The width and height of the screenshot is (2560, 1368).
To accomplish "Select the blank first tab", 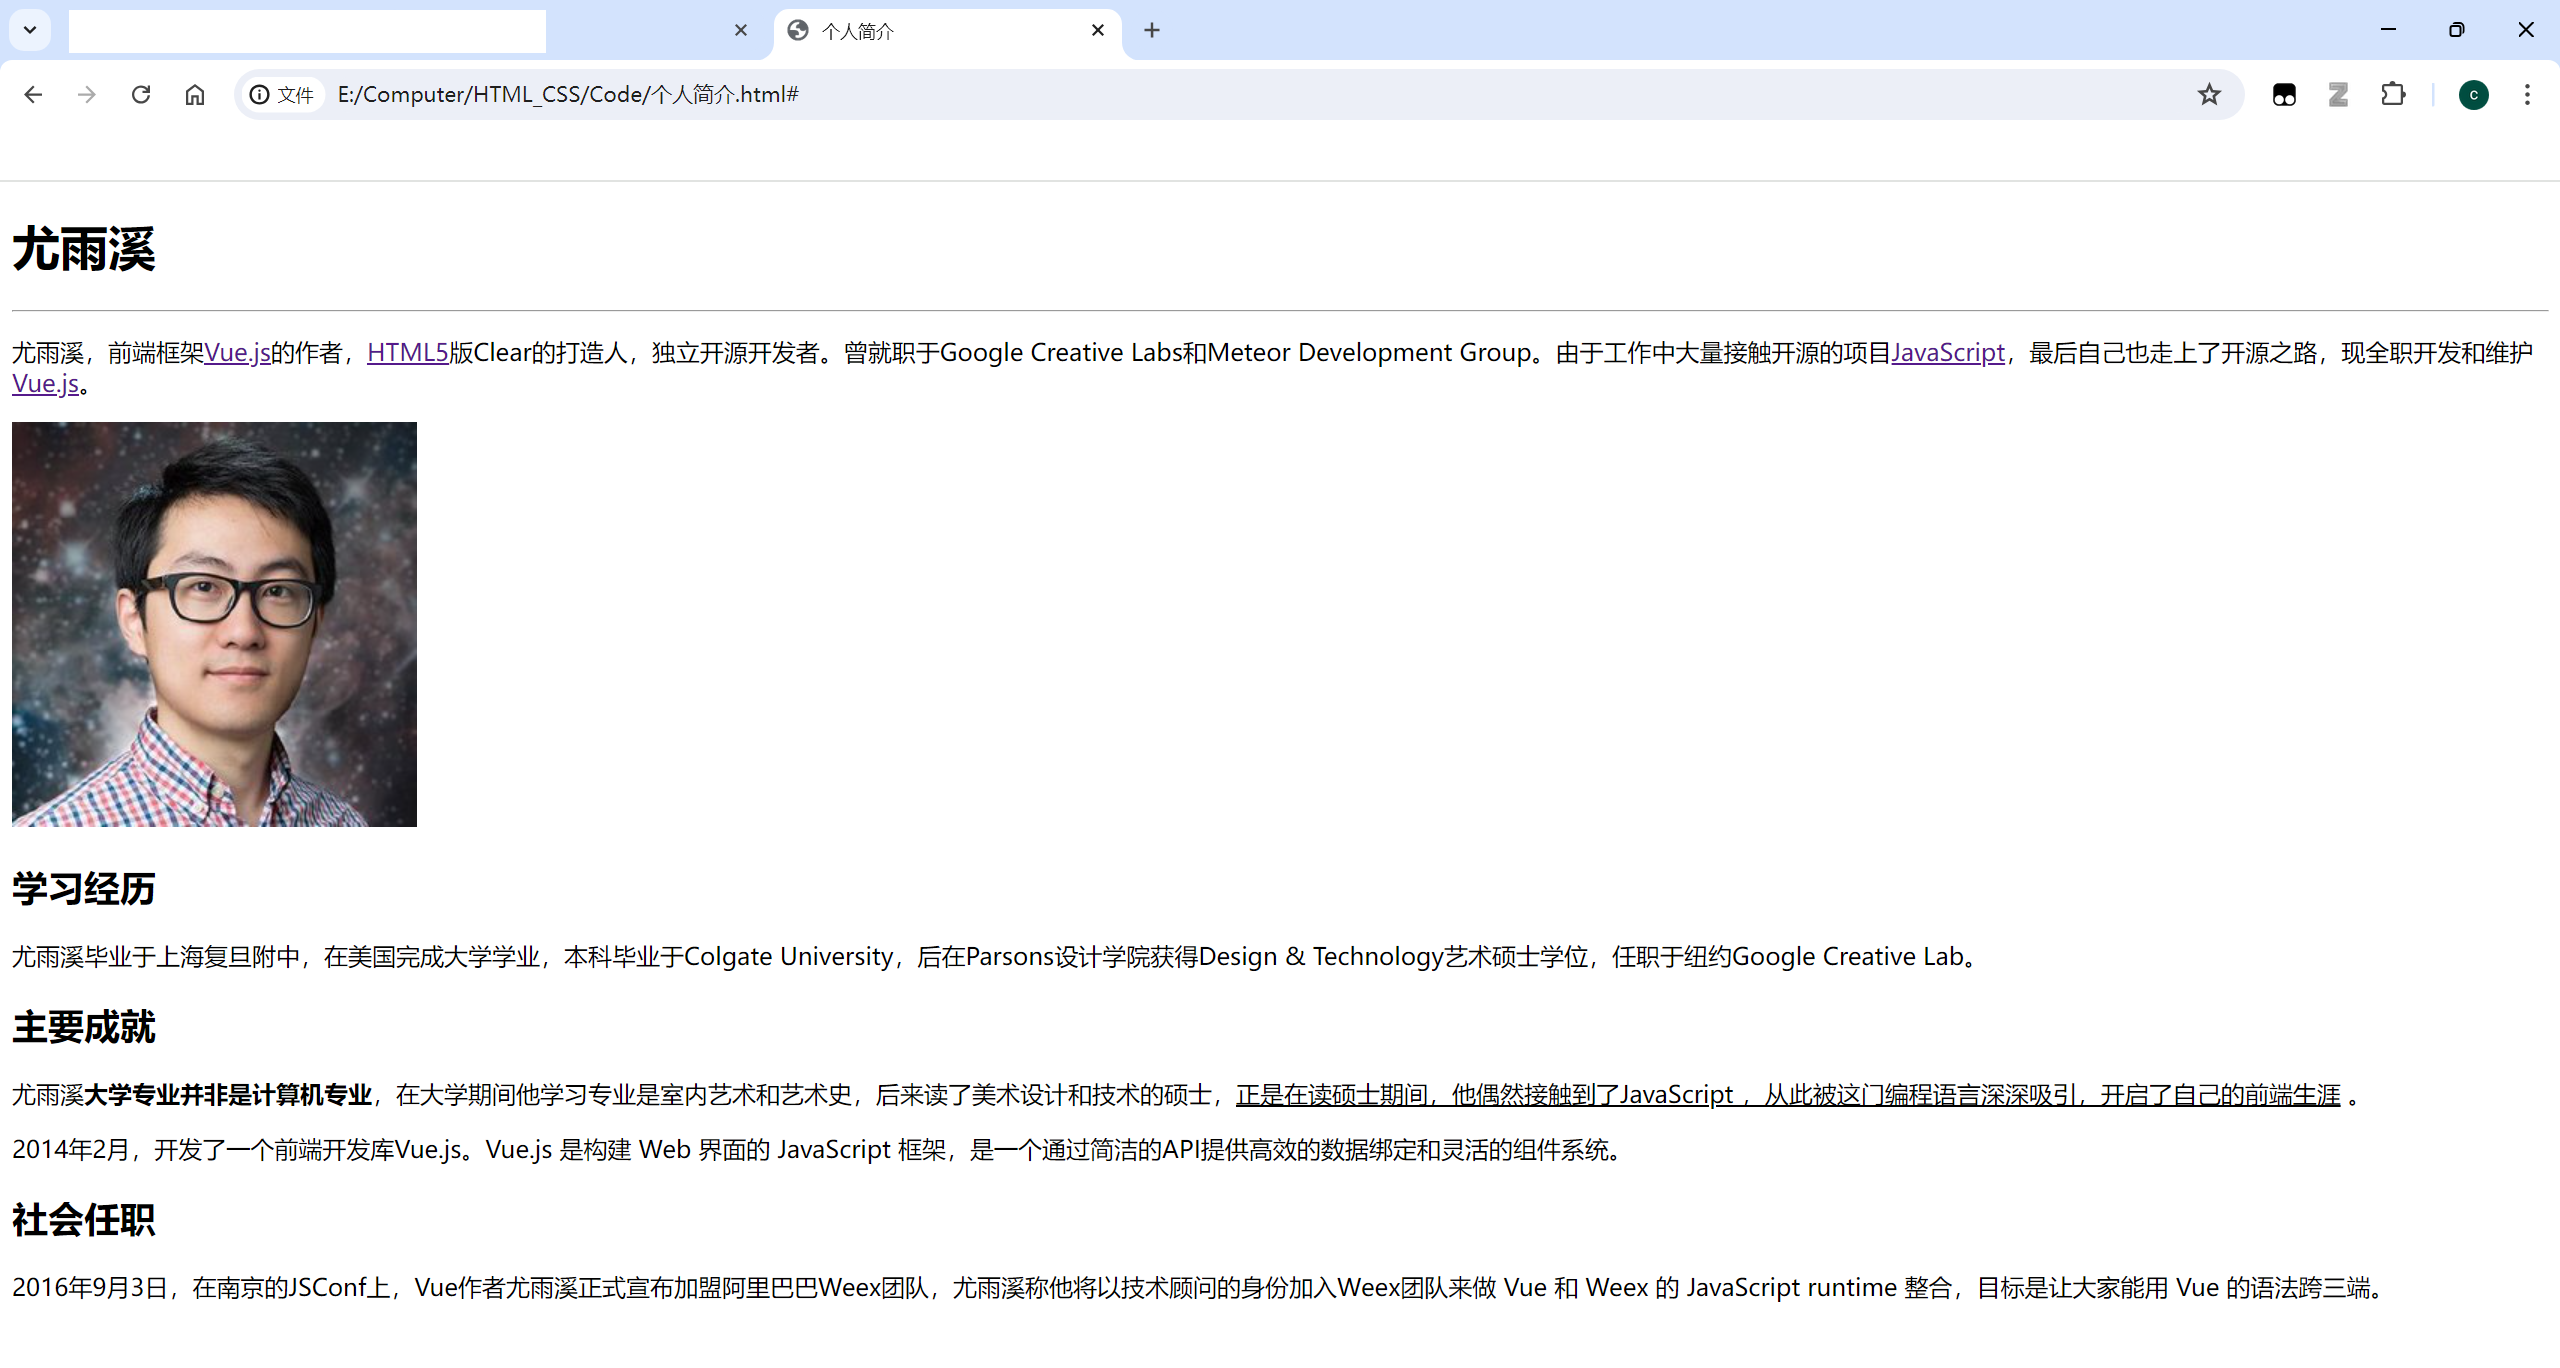I will (x=400, y=31).
